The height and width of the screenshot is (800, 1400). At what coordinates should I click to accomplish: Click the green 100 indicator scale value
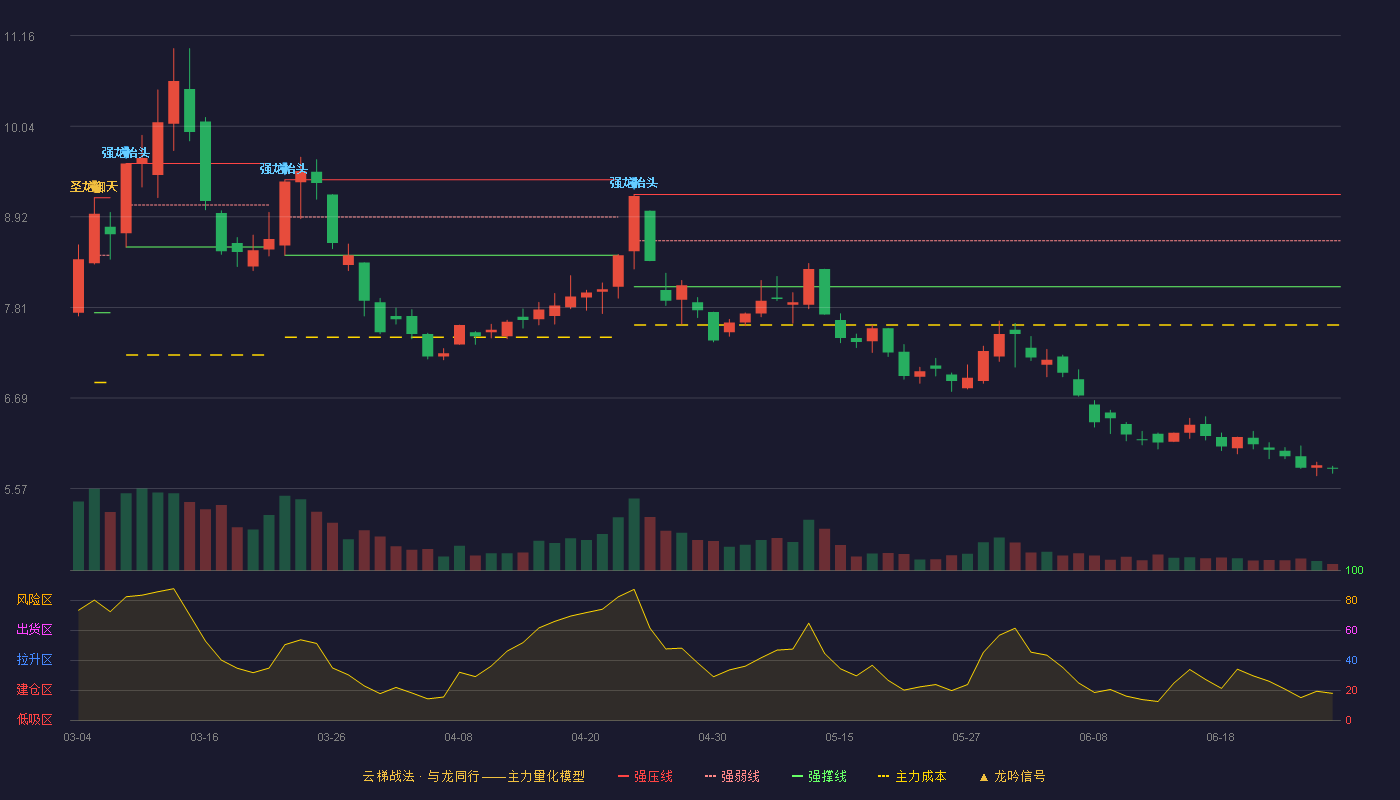[1354, 571]
